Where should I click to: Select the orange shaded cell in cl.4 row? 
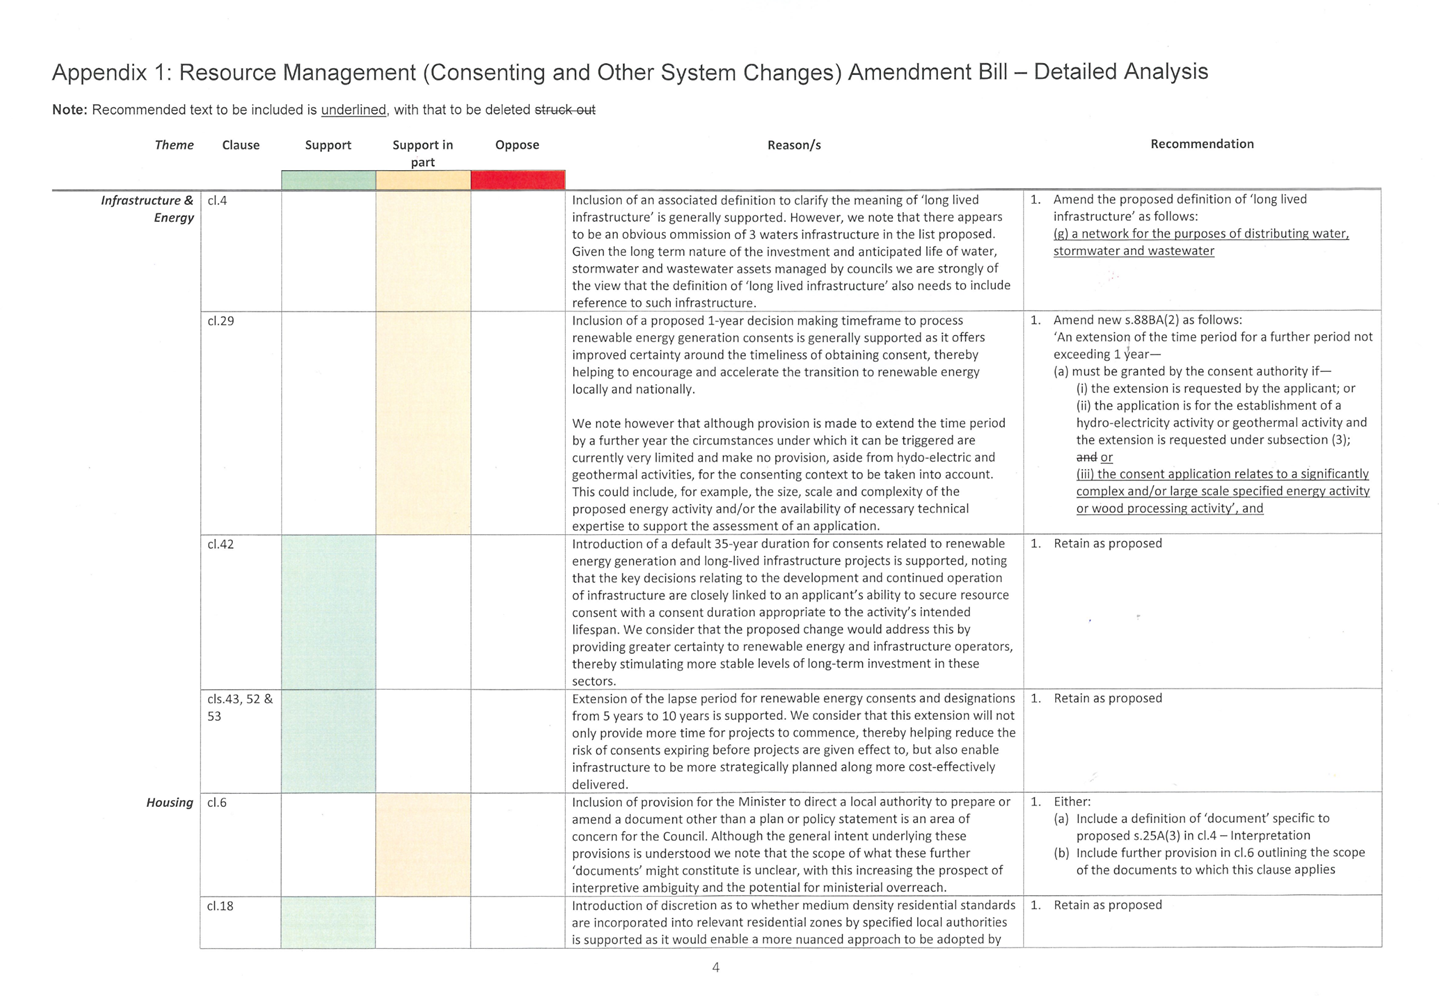[423, 251]
